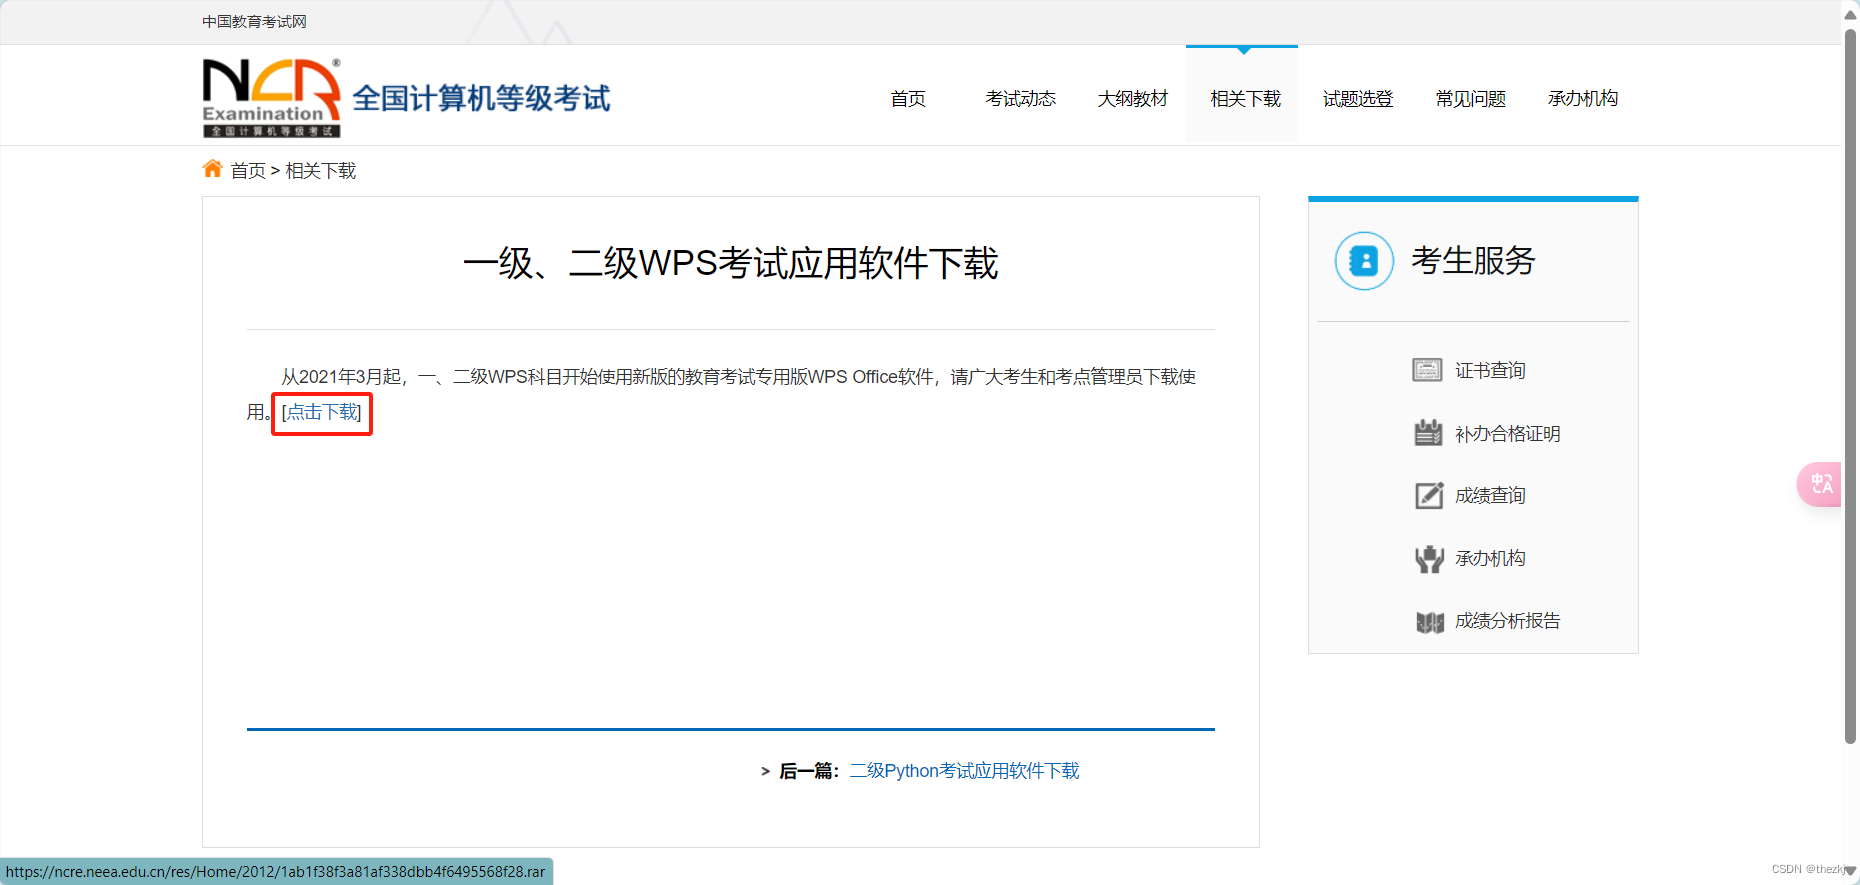Open the 试题选登 menu item

tap(1357, 98)
